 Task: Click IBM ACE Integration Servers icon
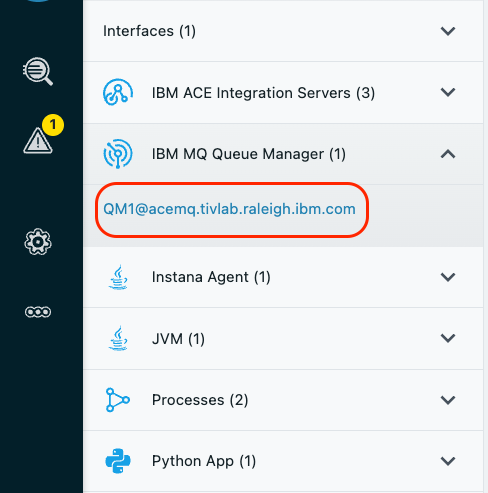coord(118,92)
